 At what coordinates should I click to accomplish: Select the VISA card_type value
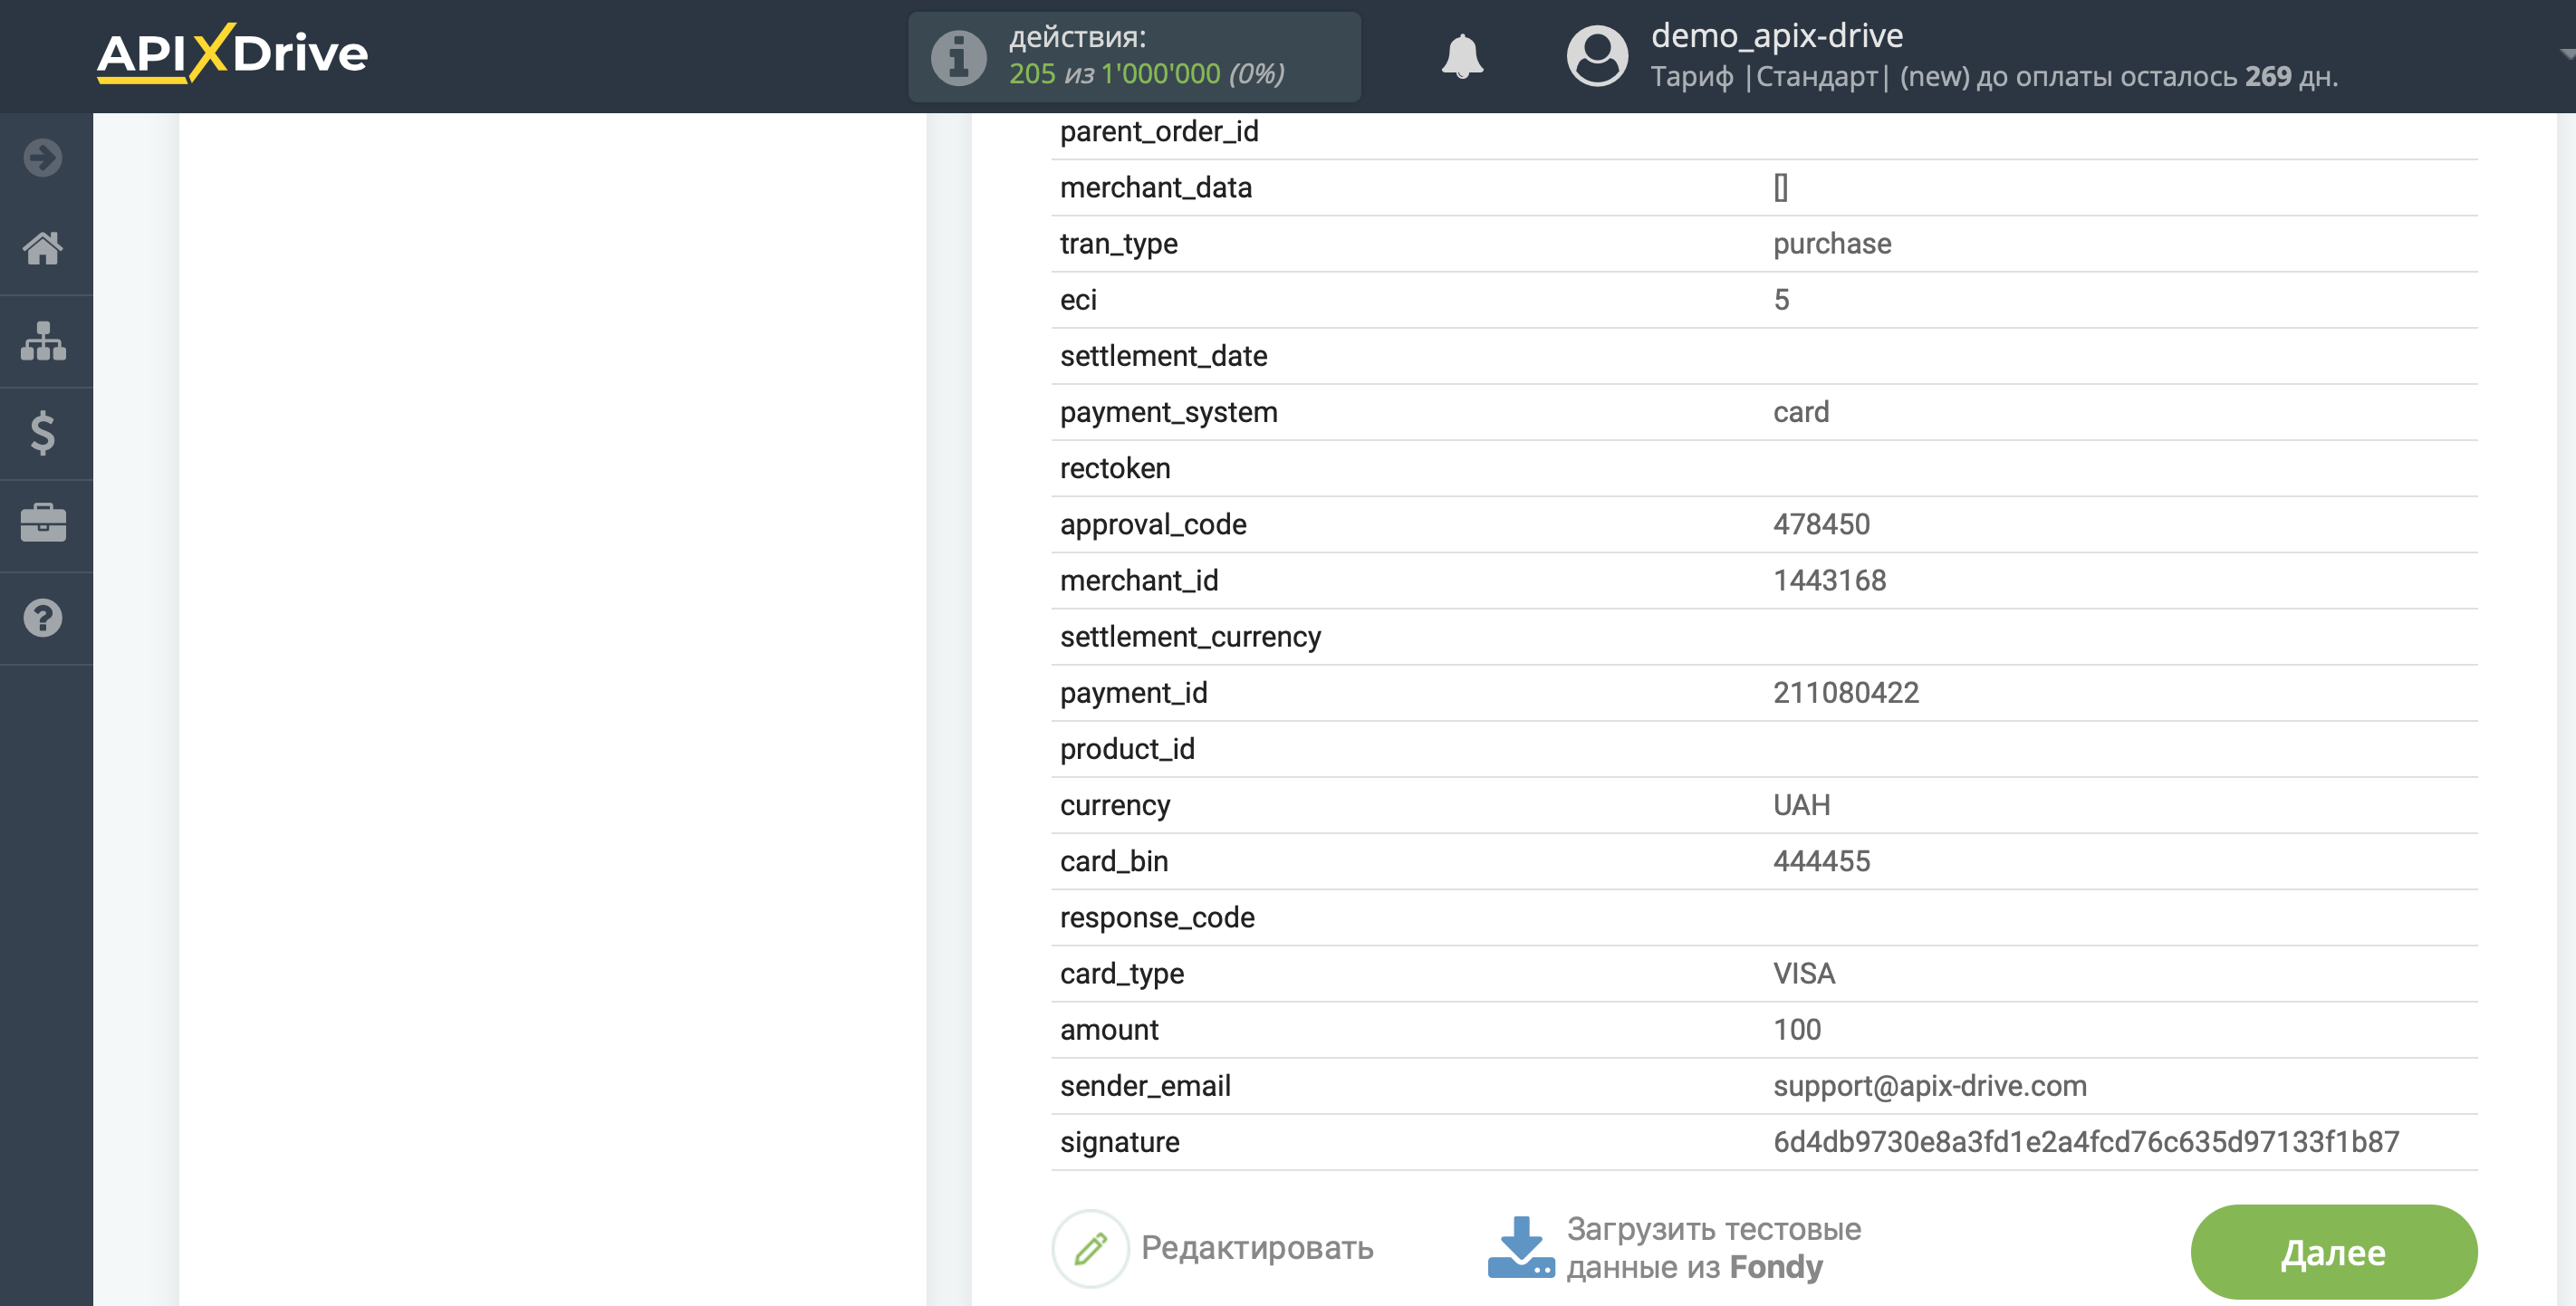(x=1804, y=973)
